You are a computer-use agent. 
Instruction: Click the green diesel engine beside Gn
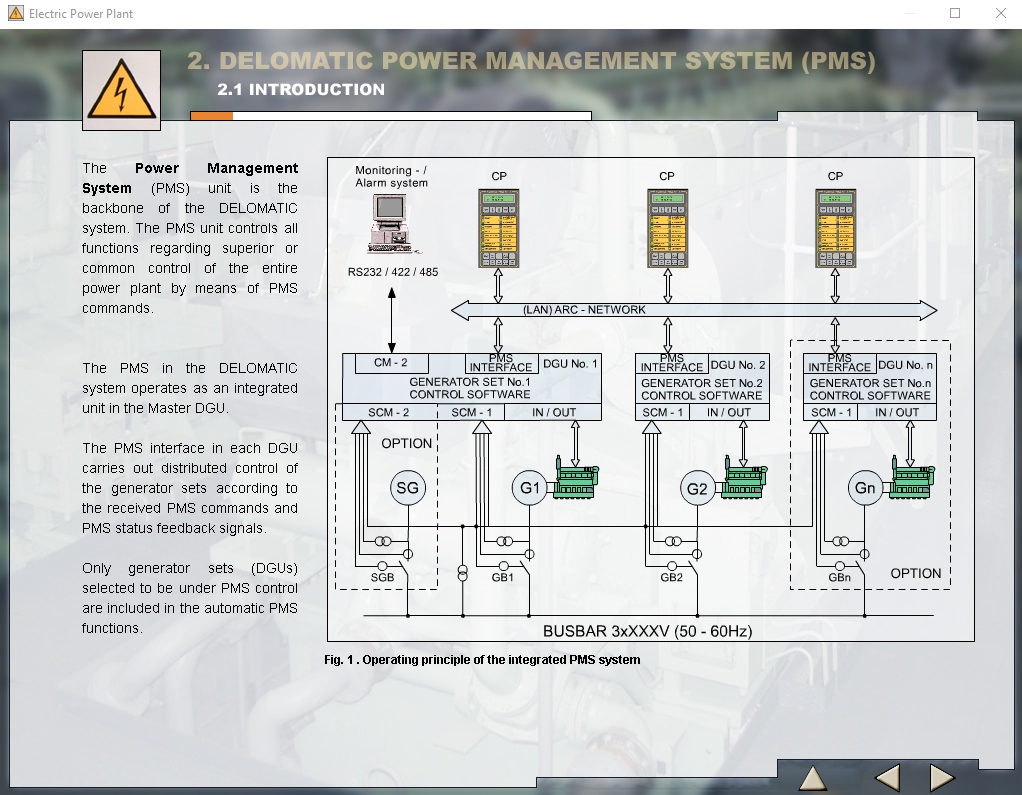[912, 479]
